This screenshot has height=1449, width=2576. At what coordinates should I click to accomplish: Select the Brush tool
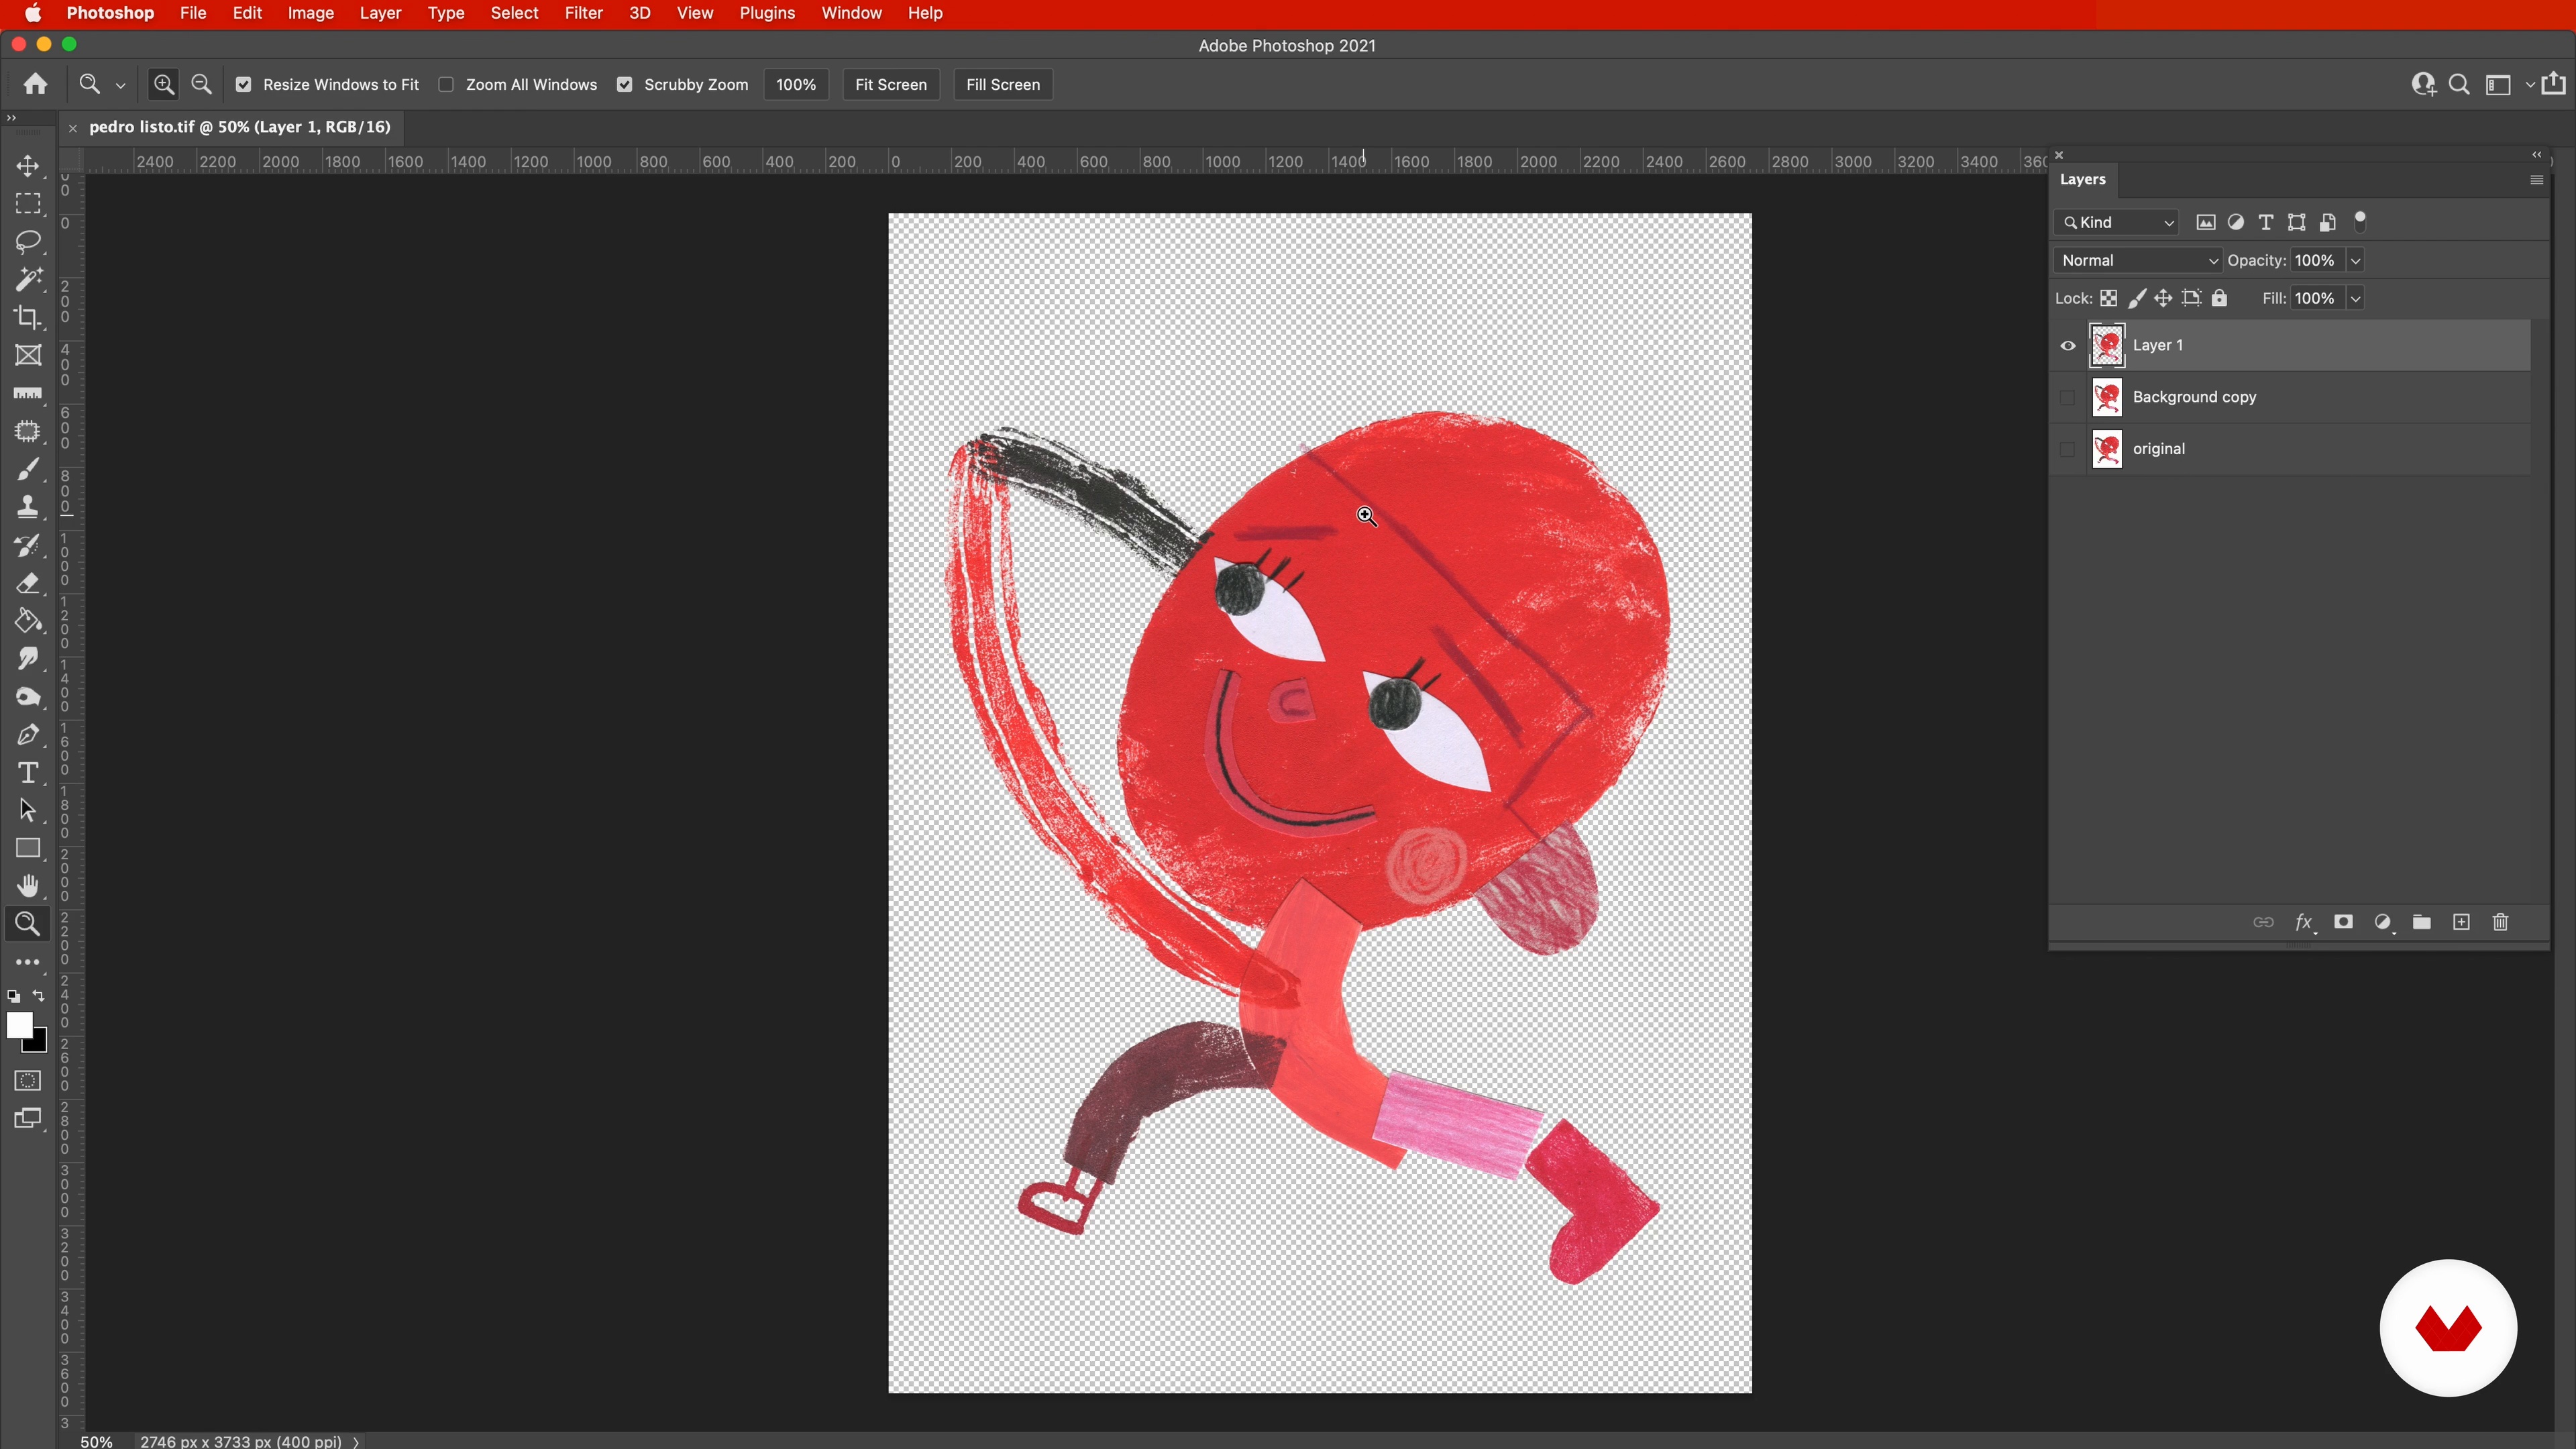[x=28, y=469]
